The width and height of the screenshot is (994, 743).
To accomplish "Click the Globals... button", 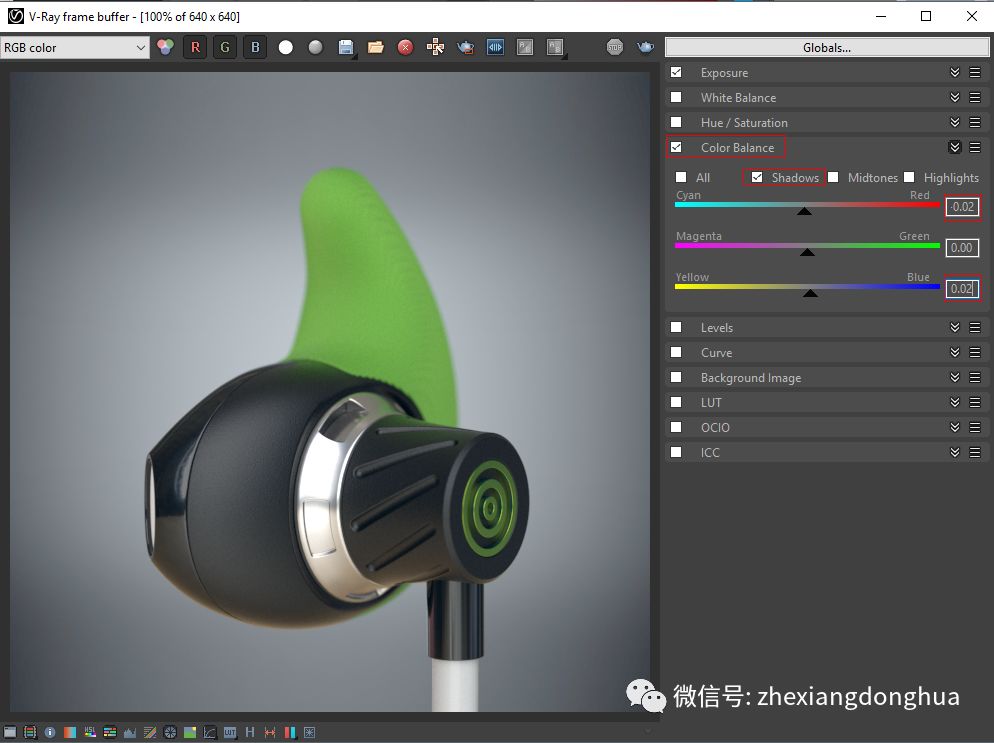I will point(827,48).
